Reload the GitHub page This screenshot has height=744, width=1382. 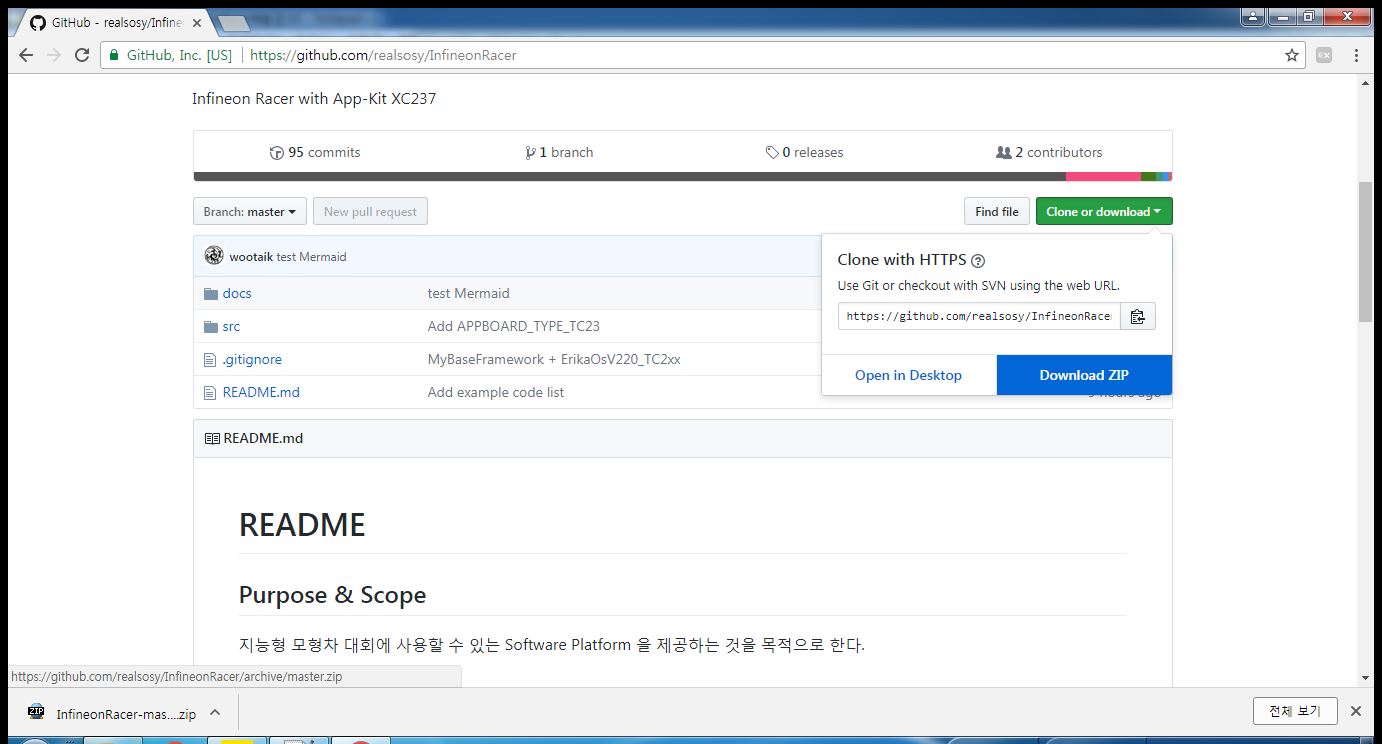point(82,55)
